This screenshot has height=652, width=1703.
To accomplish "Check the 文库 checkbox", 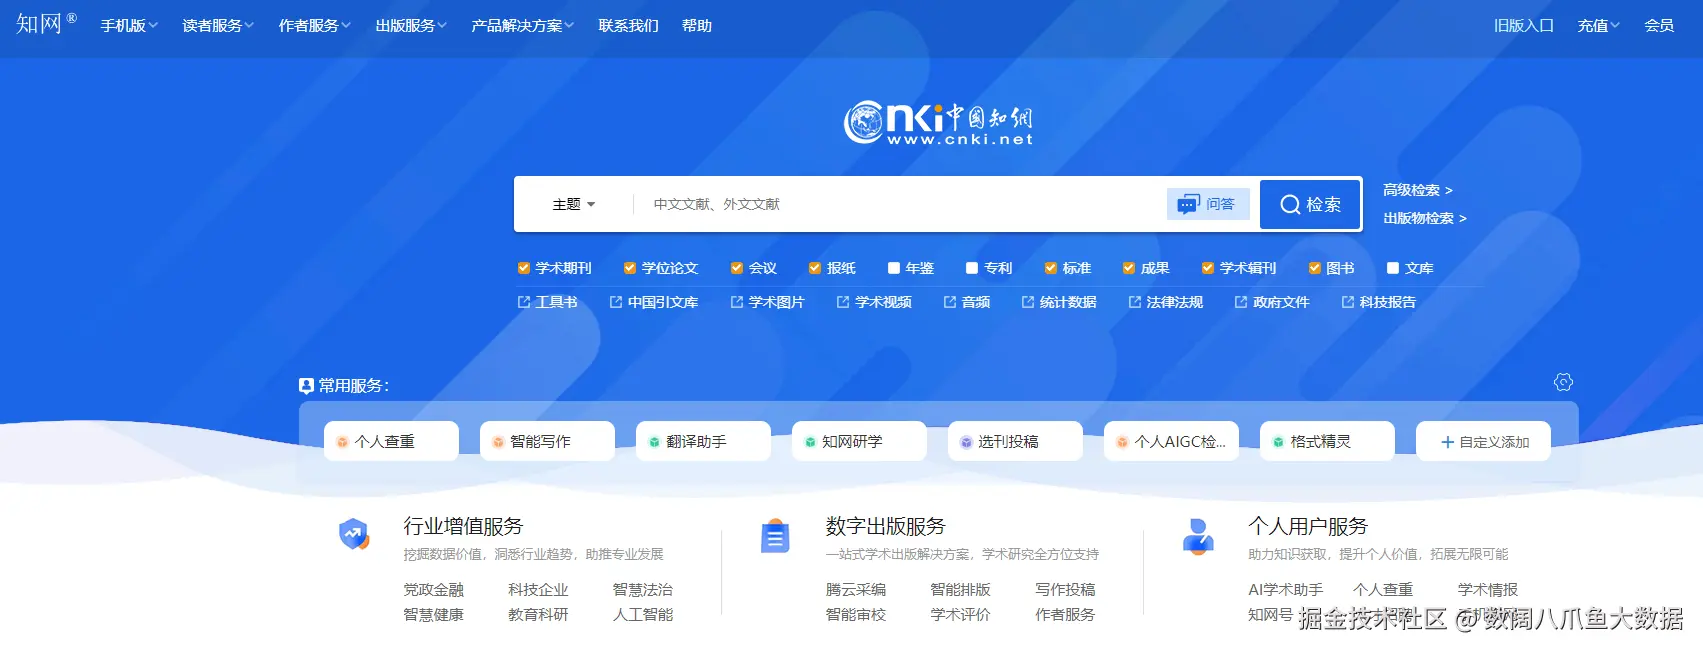I will 1393,268.
